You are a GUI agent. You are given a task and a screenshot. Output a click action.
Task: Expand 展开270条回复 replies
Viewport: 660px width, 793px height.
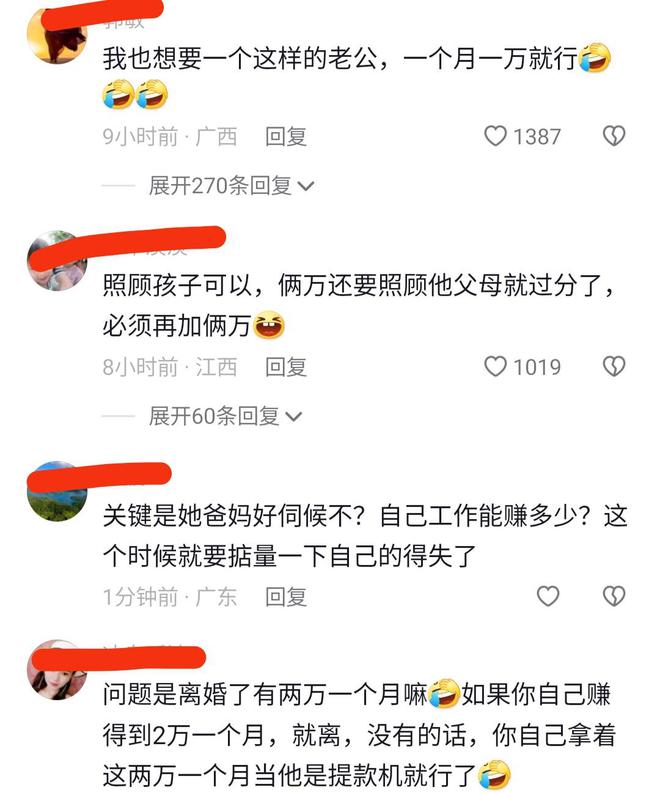[x=231, y=186]
